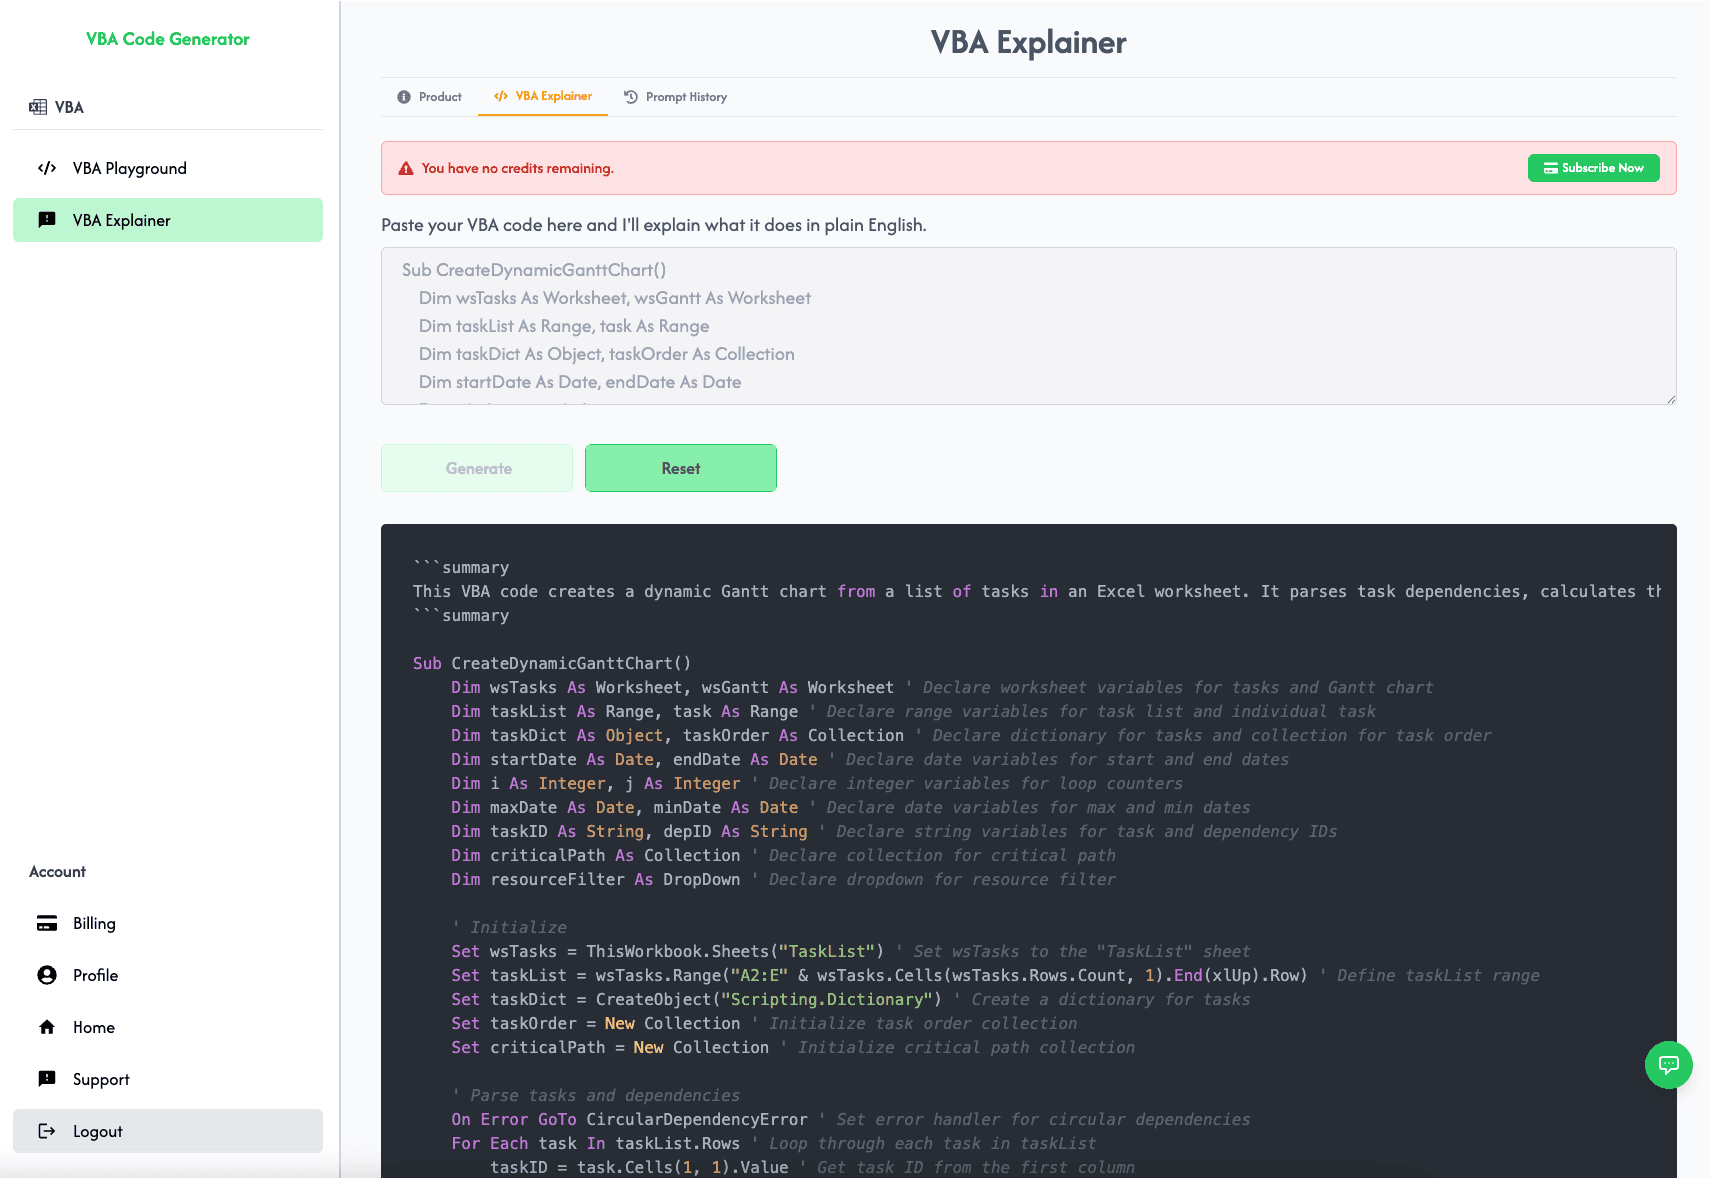Click the Profile user icon

(x=47, y=975)
